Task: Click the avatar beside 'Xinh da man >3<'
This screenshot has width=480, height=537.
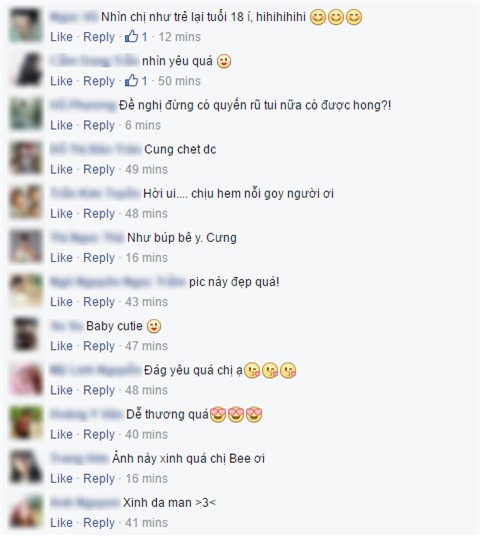Action: tap(26, 511)
